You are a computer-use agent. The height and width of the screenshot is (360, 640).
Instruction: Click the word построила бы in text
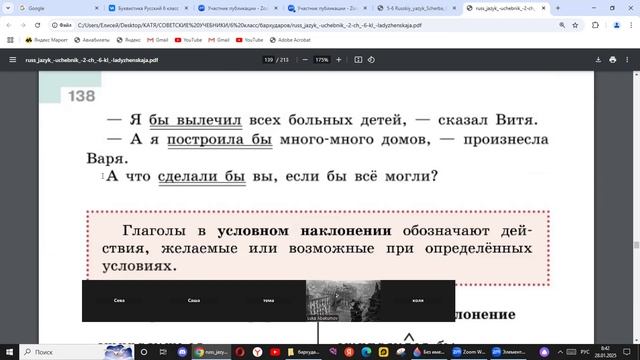point(220,139)
